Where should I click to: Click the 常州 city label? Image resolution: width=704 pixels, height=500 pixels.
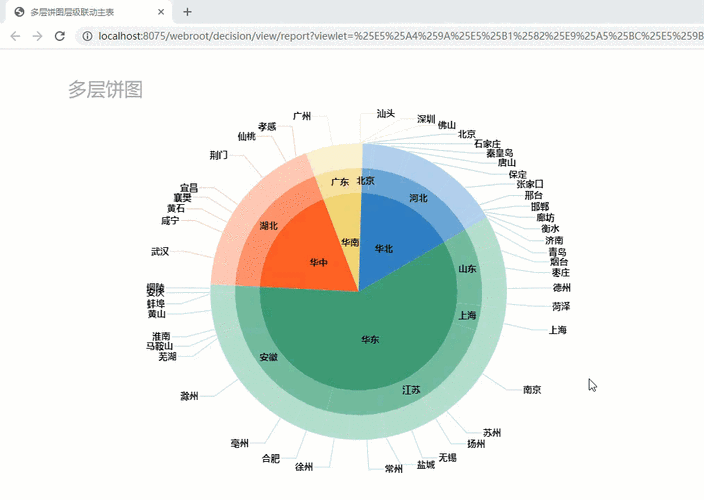point(394,469)
